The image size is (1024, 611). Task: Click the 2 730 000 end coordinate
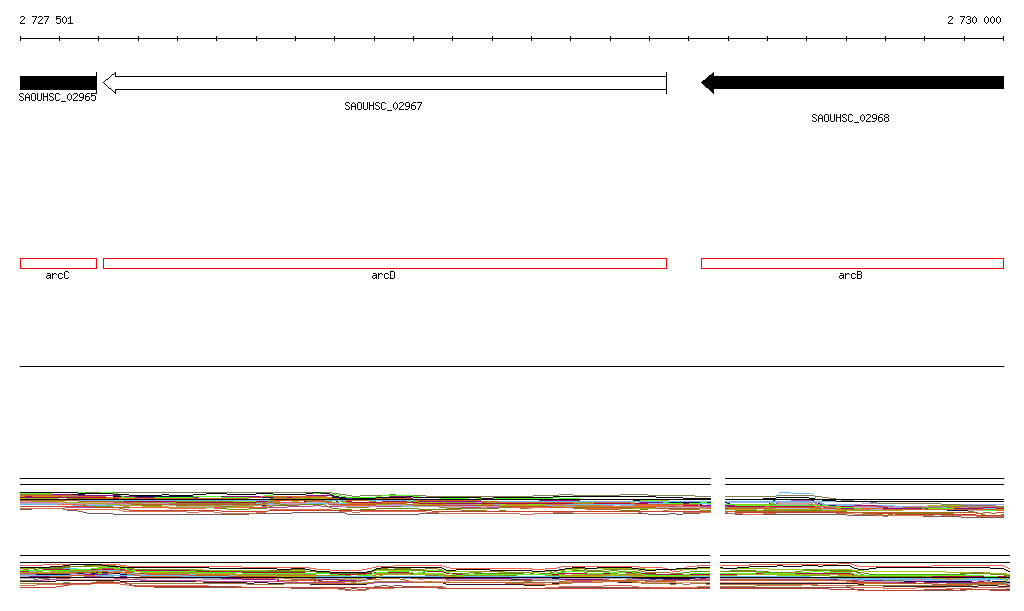pos(974,20)
